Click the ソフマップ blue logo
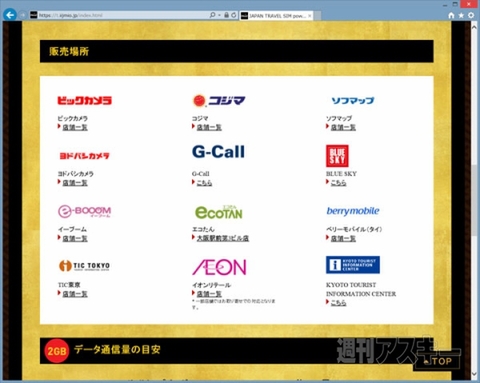Viewport: 480px width, 383px height. (x=353, y=100)
